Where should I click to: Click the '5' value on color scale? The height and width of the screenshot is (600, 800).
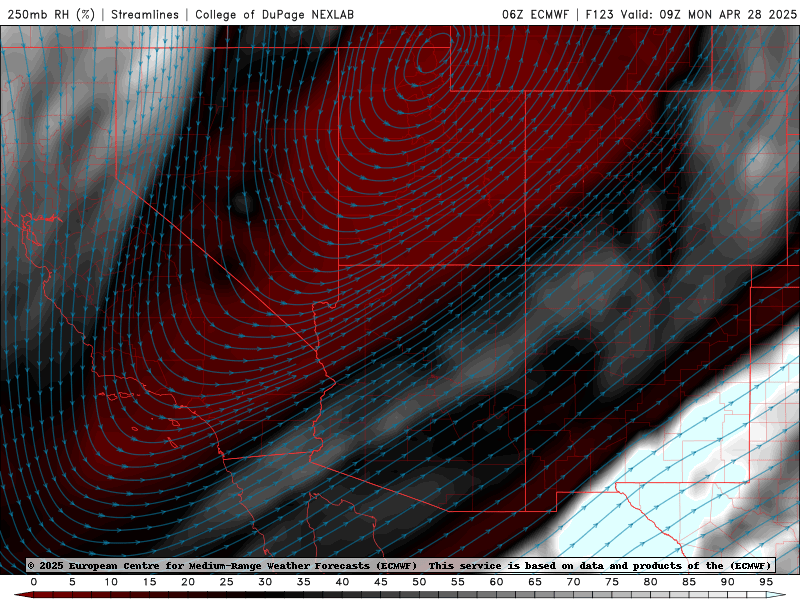pos(72,582)
